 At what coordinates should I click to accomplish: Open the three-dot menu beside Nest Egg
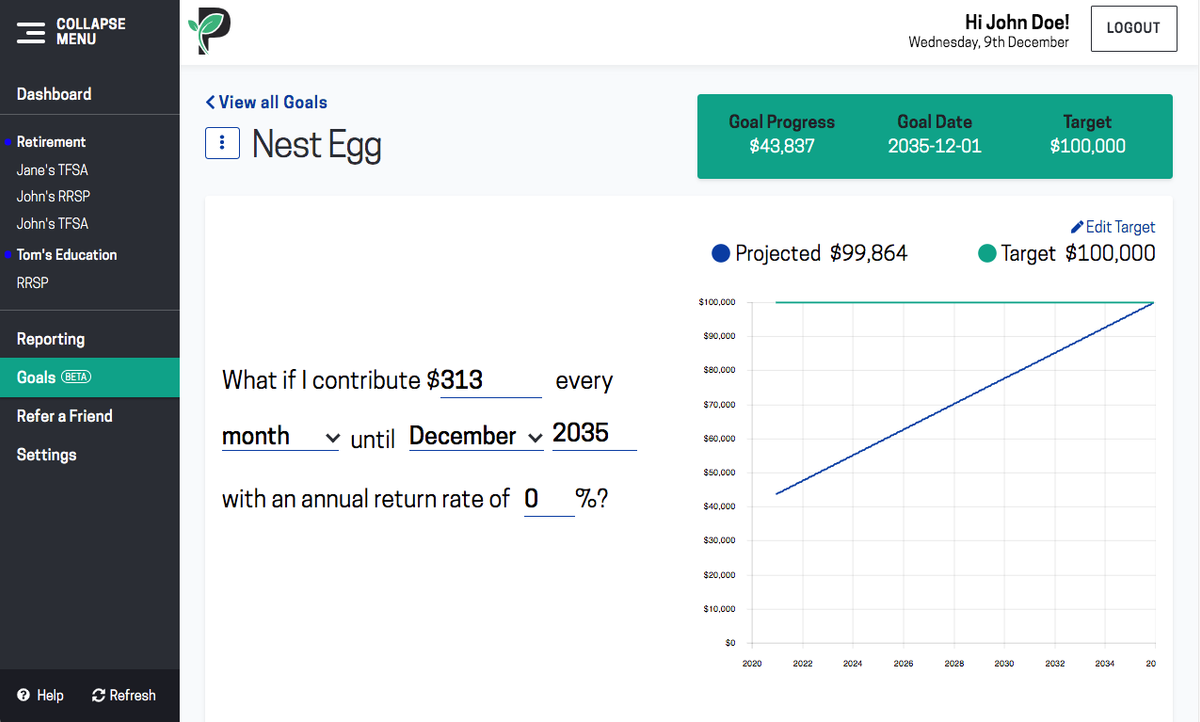click(222, 143)
